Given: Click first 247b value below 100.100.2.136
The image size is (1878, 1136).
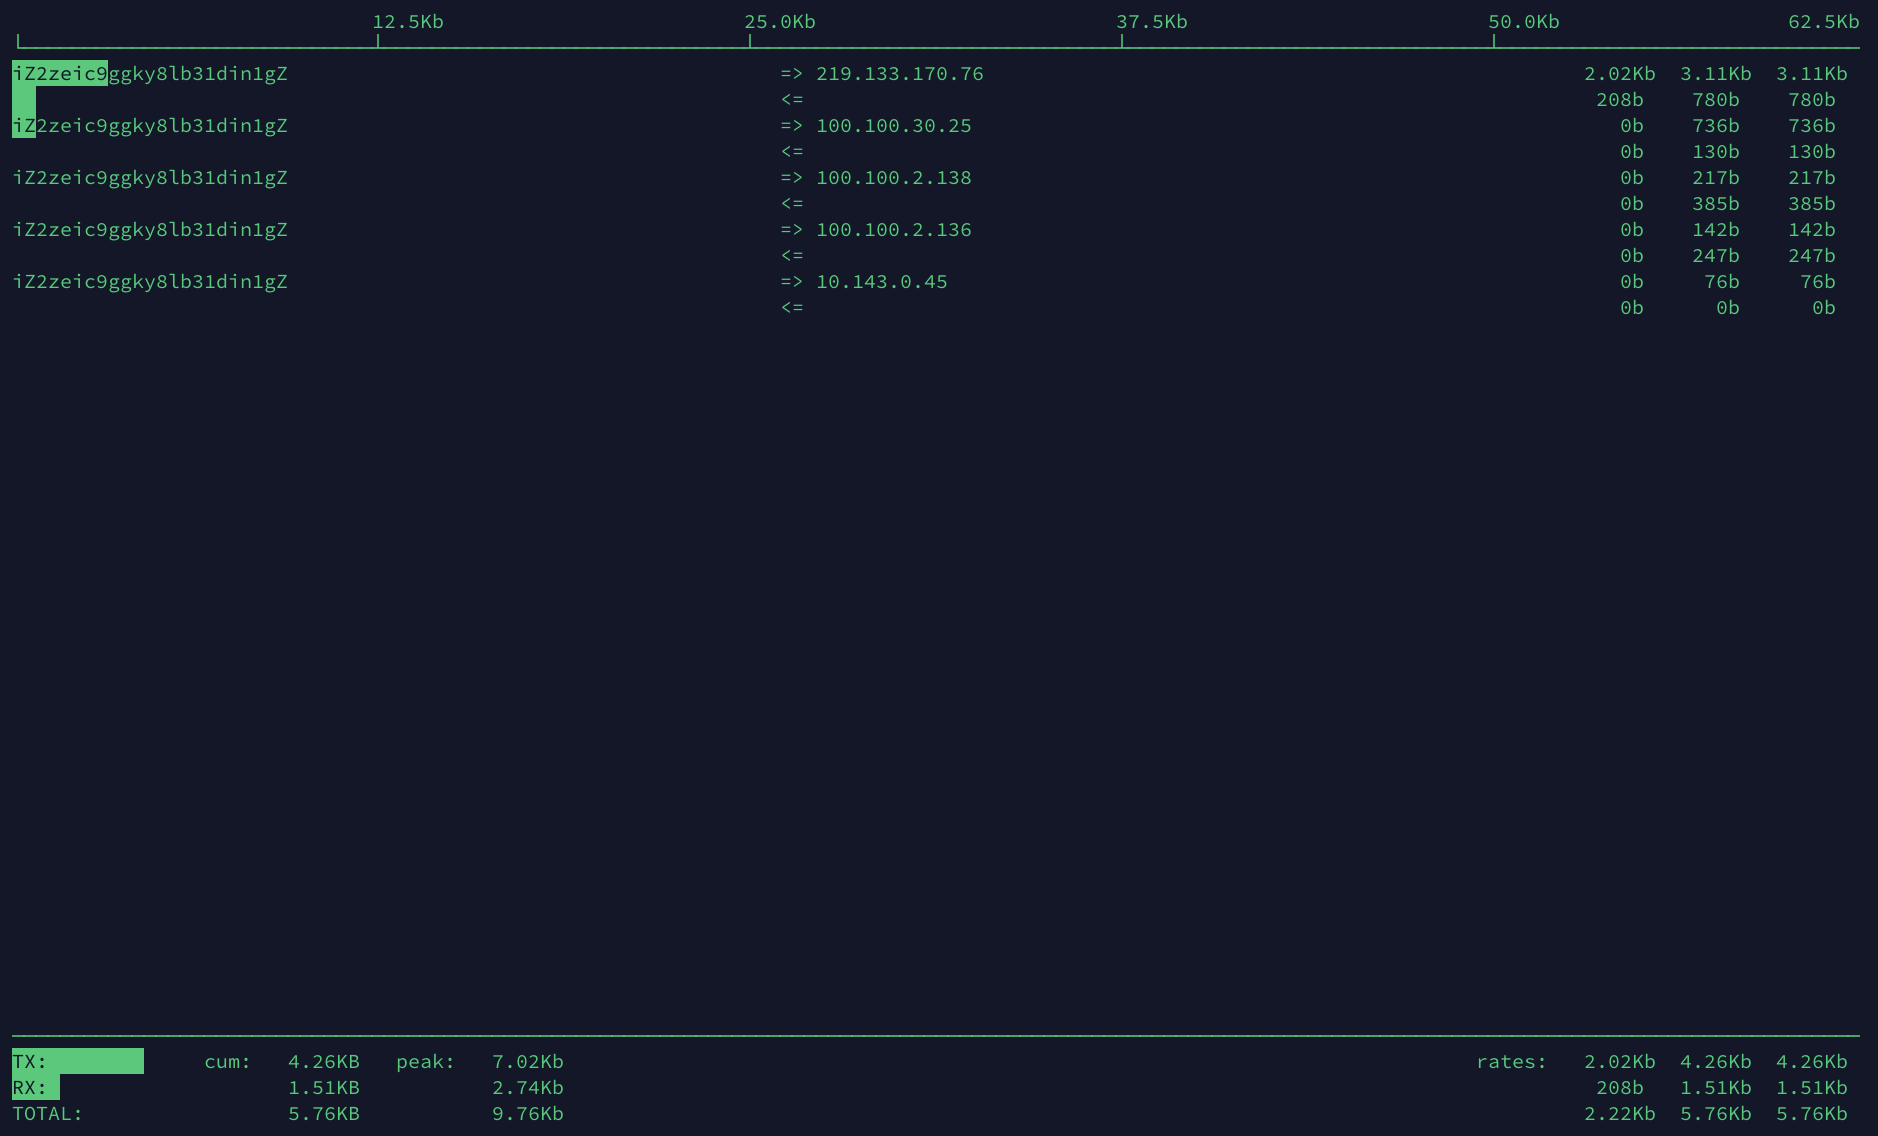Looking at the screenshot, I should (x=1716, y=256).
